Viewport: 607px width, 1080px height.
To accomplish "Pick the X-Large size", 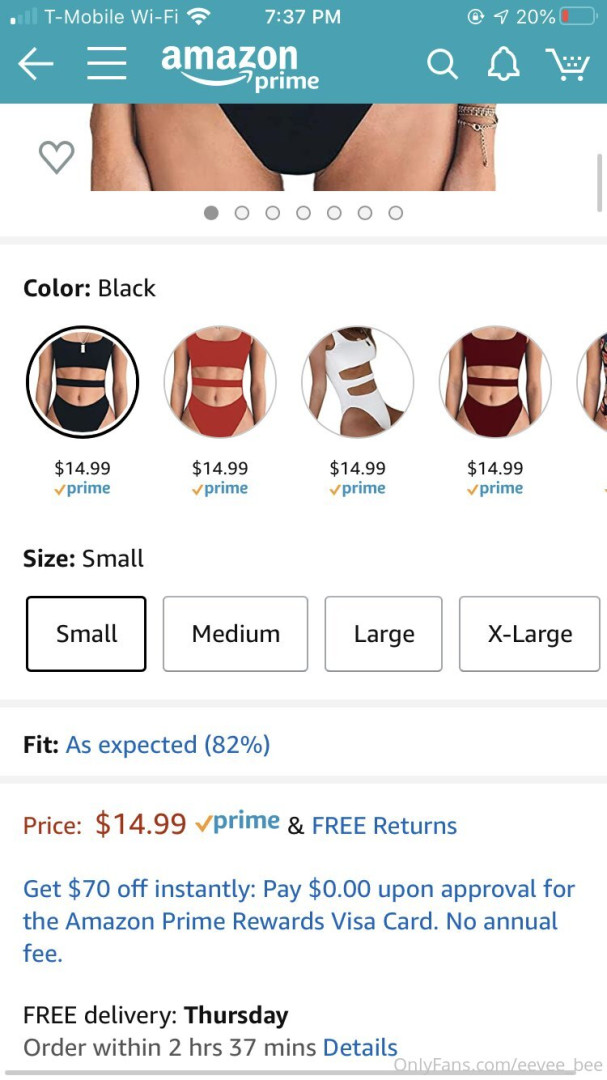I will click(x=530, y=634).
